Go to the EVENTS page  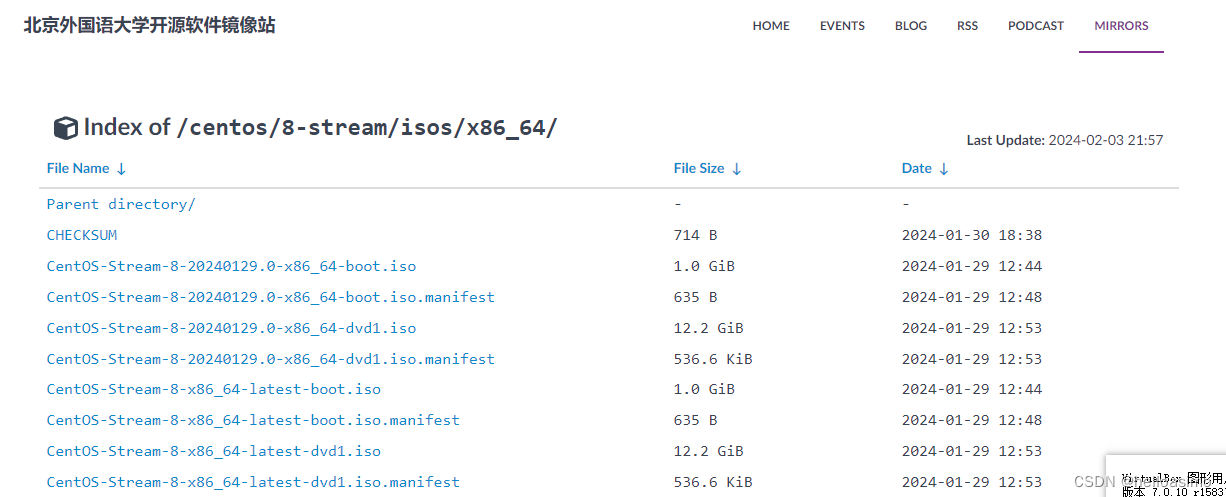coord(842,26)
